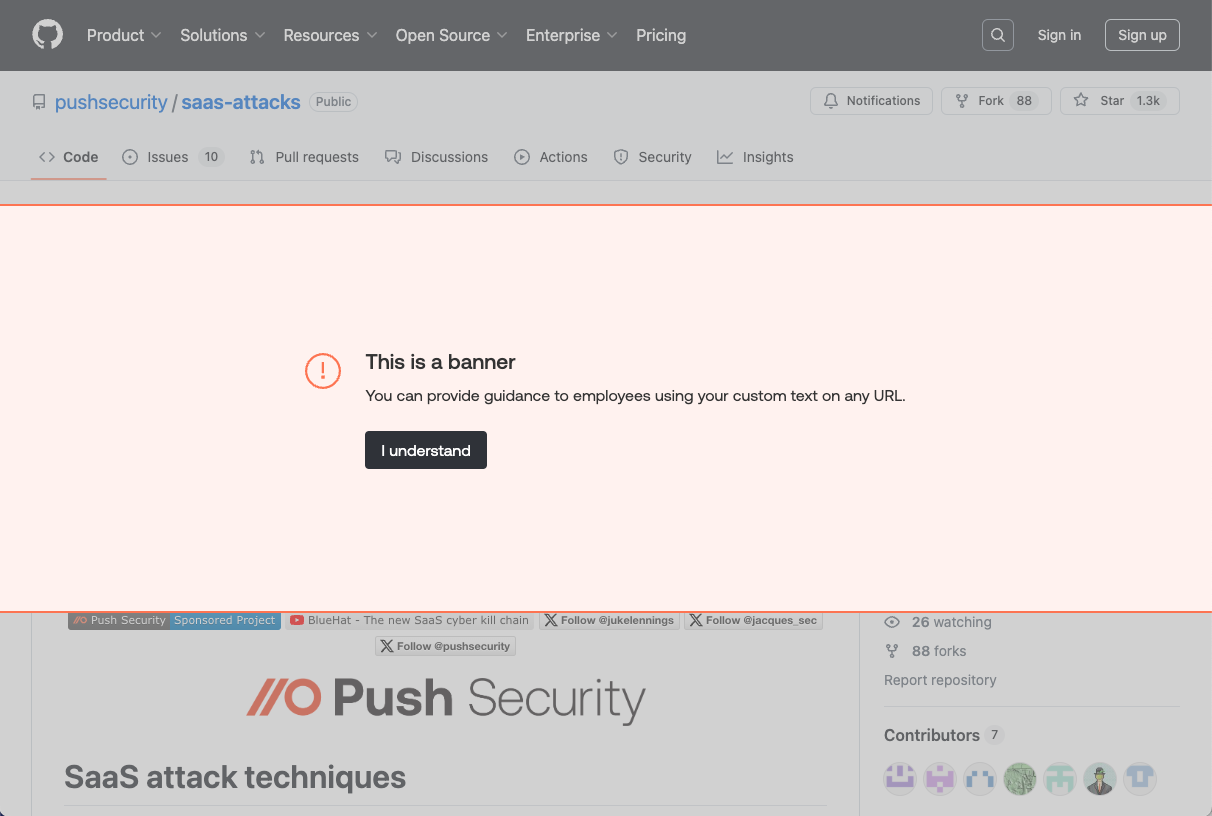Open the Pull requests tab
Viewport: 1212px width, 816px height.
click(304, 157)
